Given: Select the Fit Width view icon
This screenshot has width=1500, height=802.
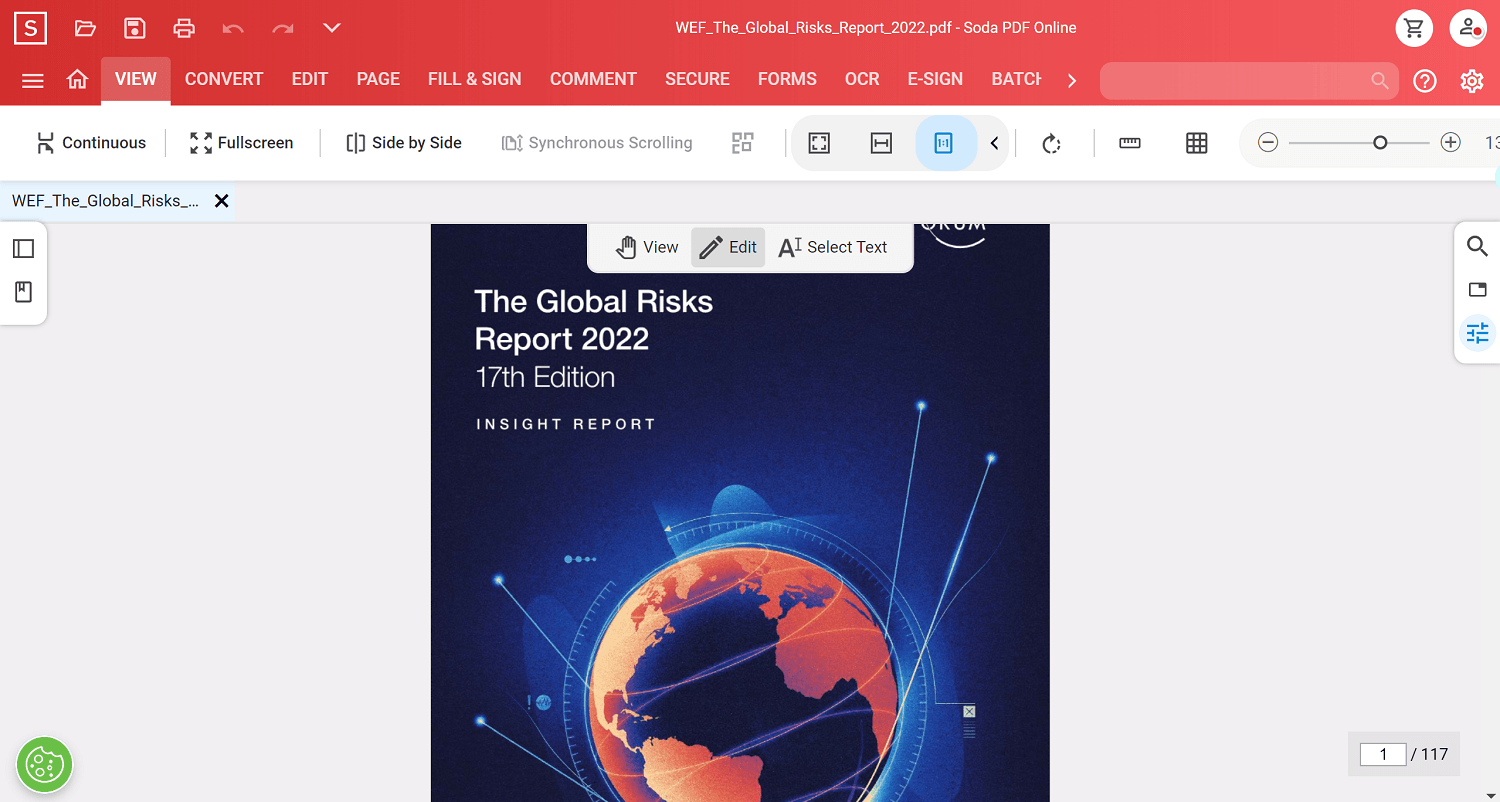Looking at the screenshot, I should (x=881, y=143).
